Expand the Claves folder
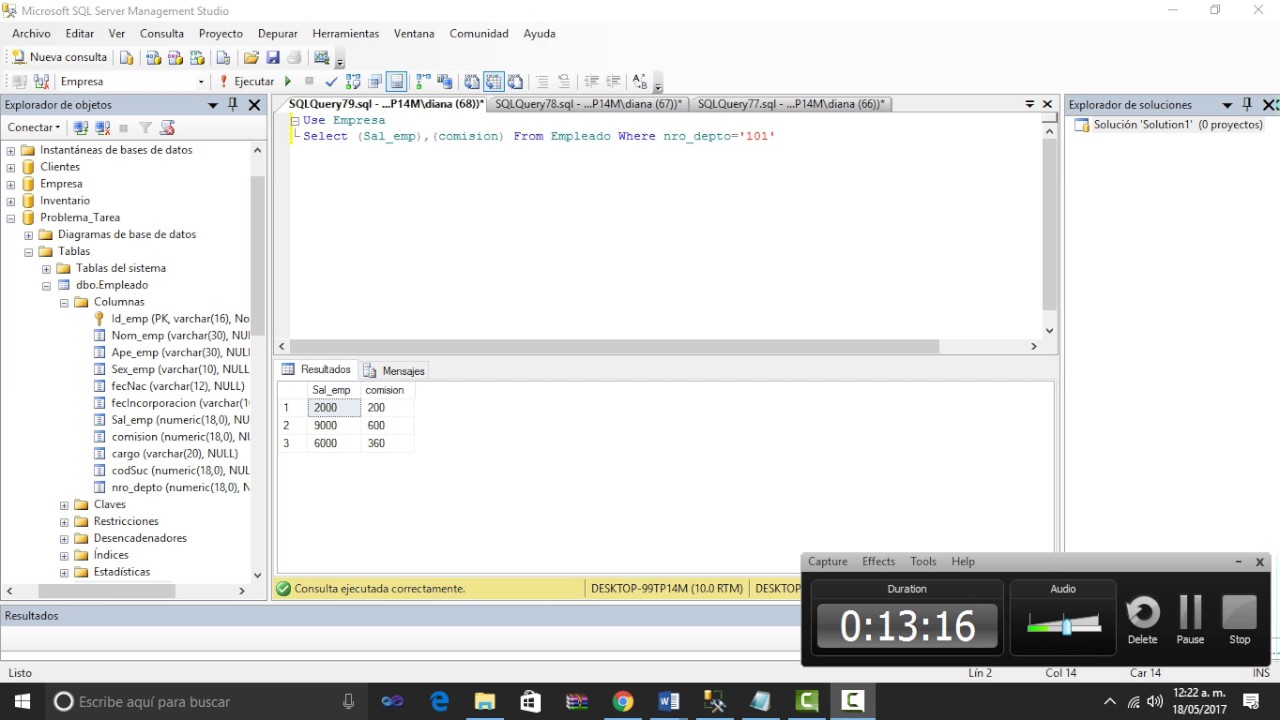The image size is (1280, 720). 65,505
